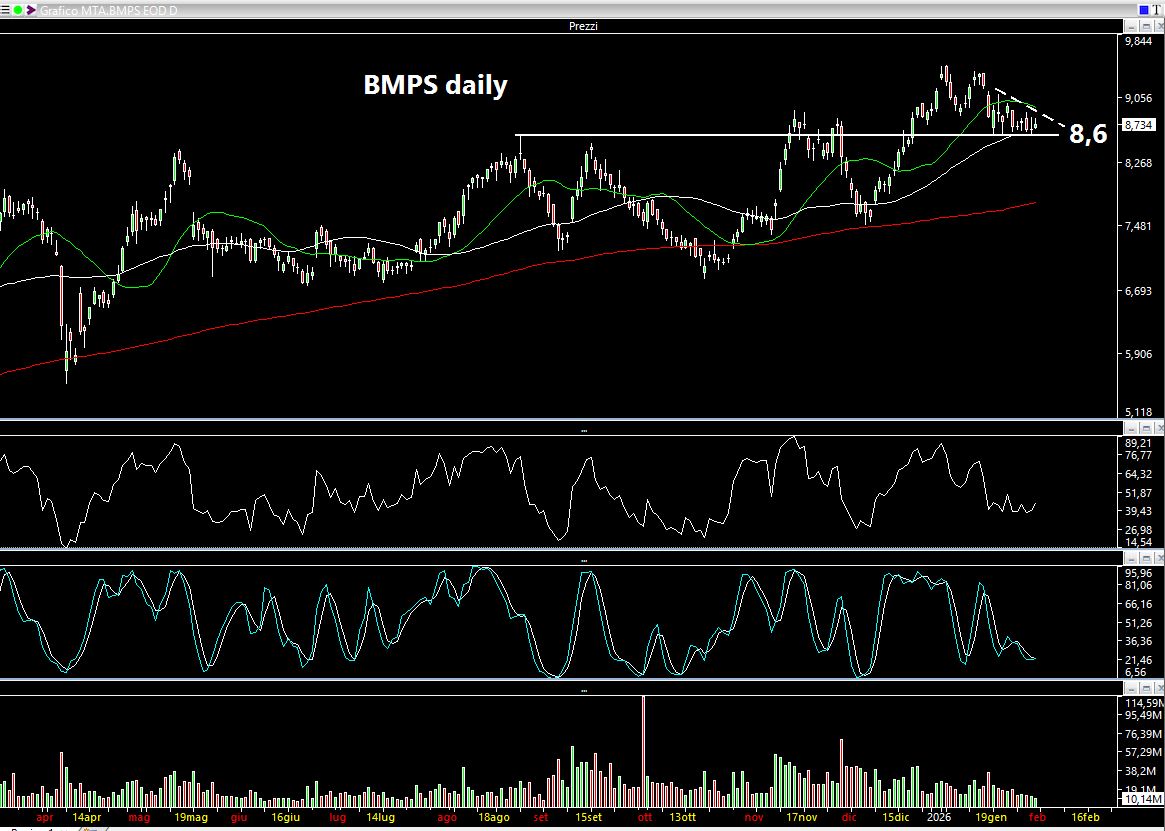The image size is (1165, 831).
Task: Grab the divider handle above the RSI panel
Action: pyautogui.click(x=583, y=430)
